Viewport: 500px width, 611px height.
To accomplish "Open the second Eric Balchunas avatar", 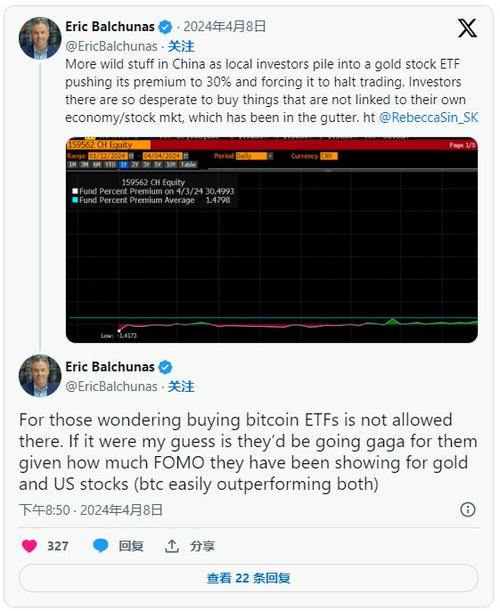I will (x=40, y=376).
